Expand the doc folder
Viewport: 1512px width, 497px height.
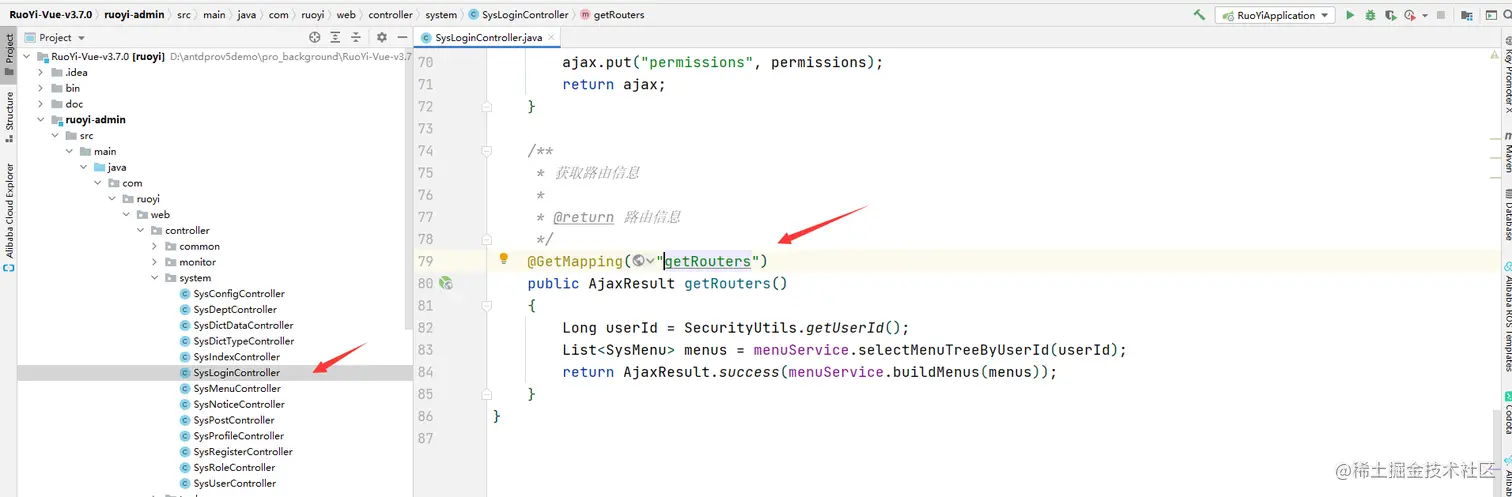coord(41,104)
